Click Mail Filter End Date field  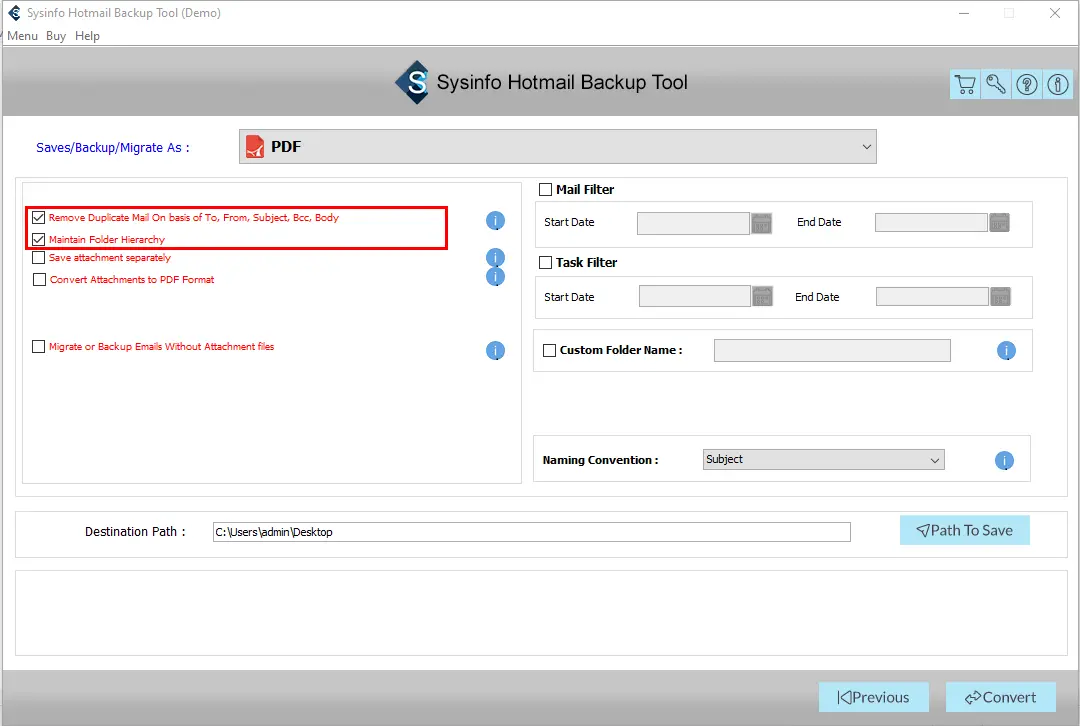coord(931,222)
